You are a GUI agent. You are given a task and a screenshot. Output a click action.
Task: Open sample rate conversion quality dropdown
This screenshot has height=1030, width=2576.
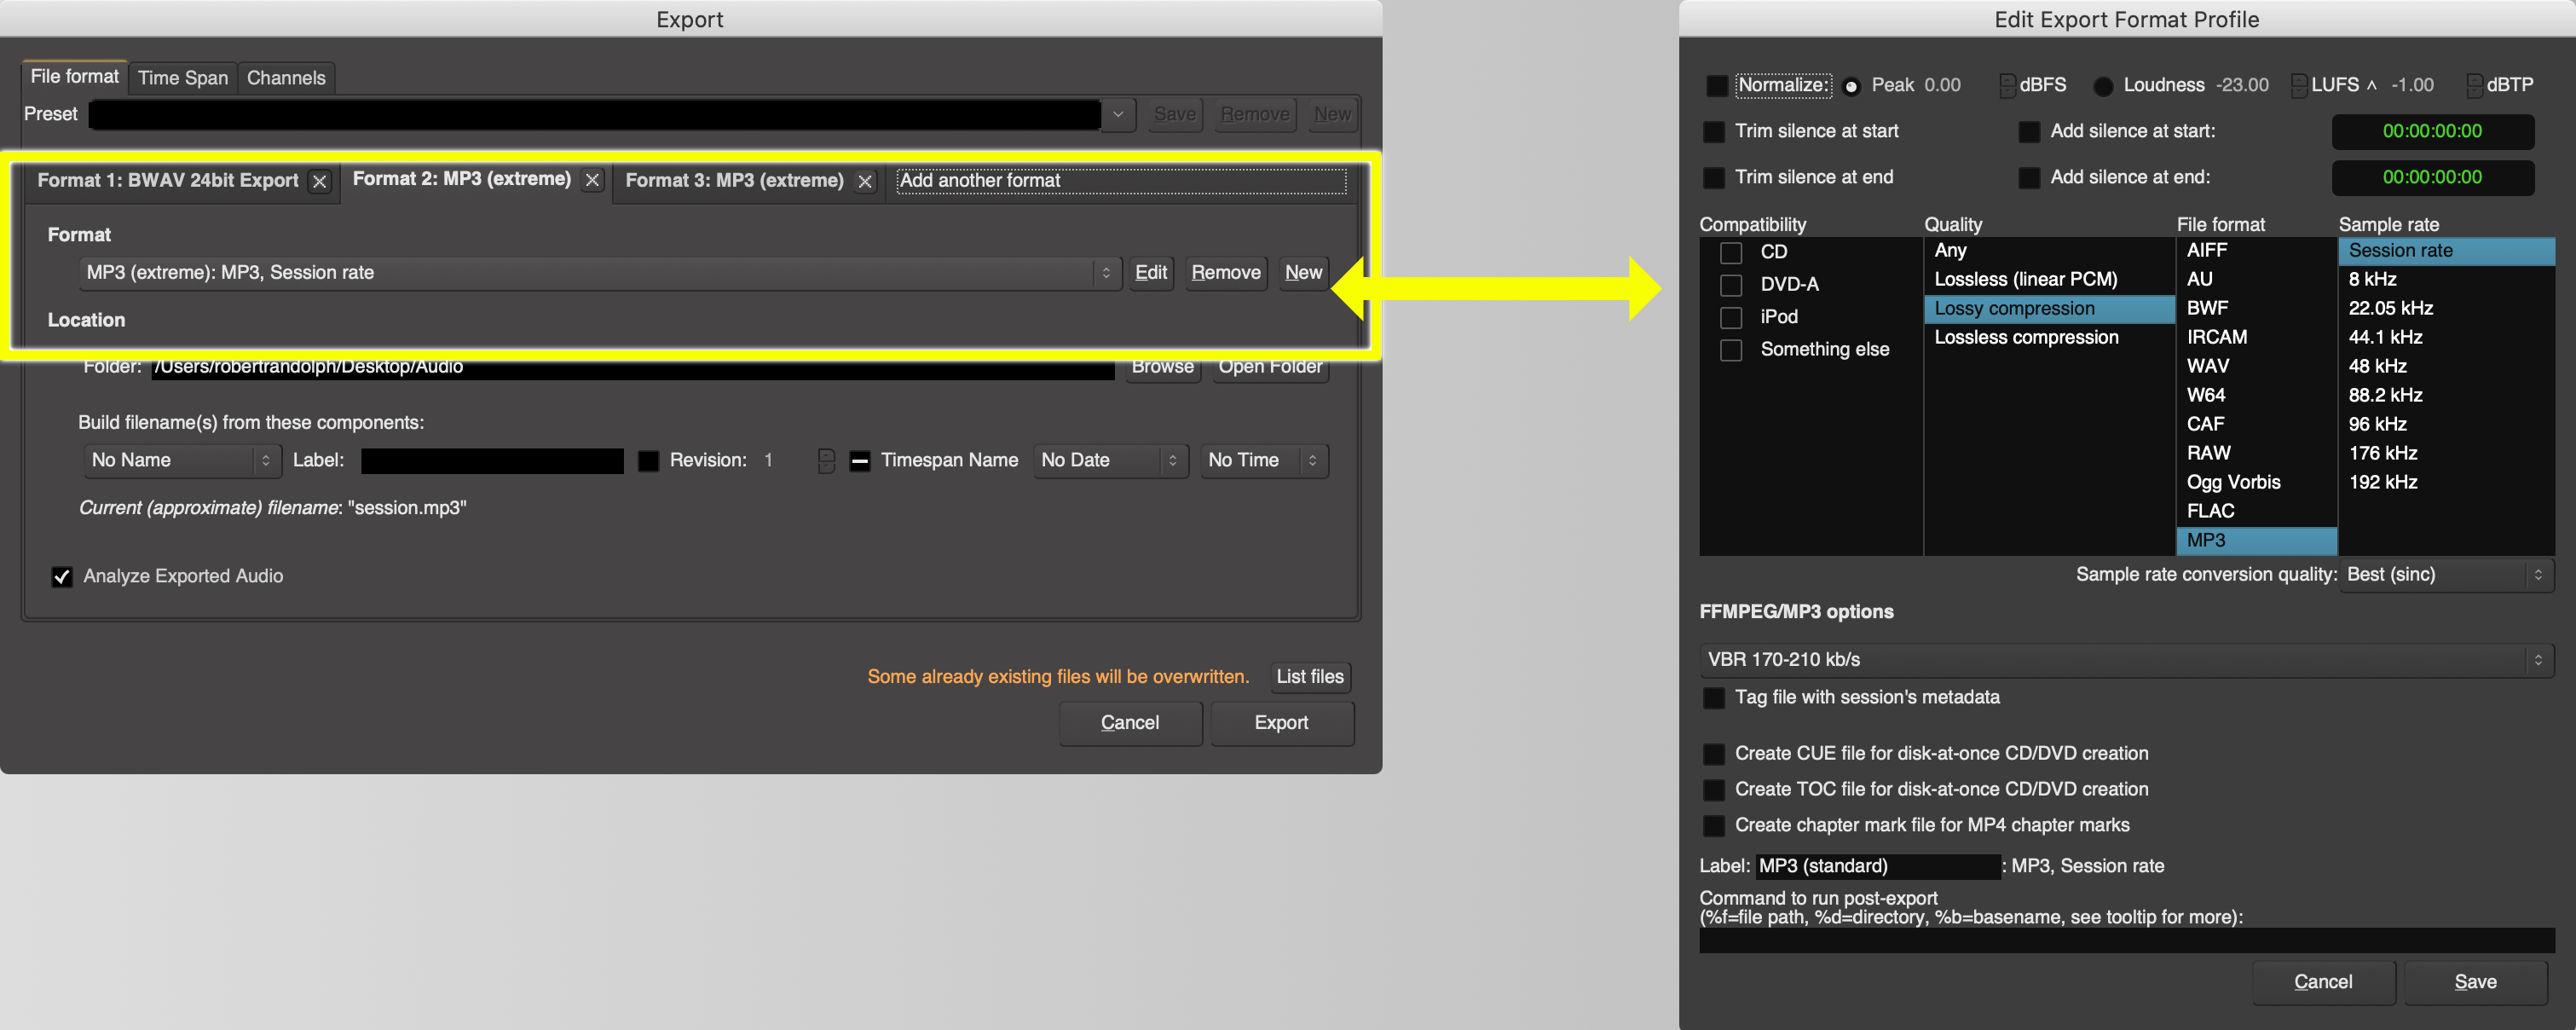2445,575
